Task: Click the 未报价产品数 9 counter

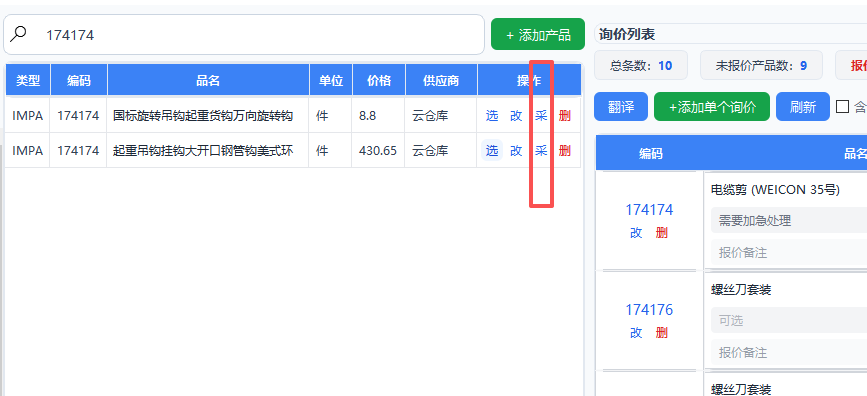Action: click(761, 65)
